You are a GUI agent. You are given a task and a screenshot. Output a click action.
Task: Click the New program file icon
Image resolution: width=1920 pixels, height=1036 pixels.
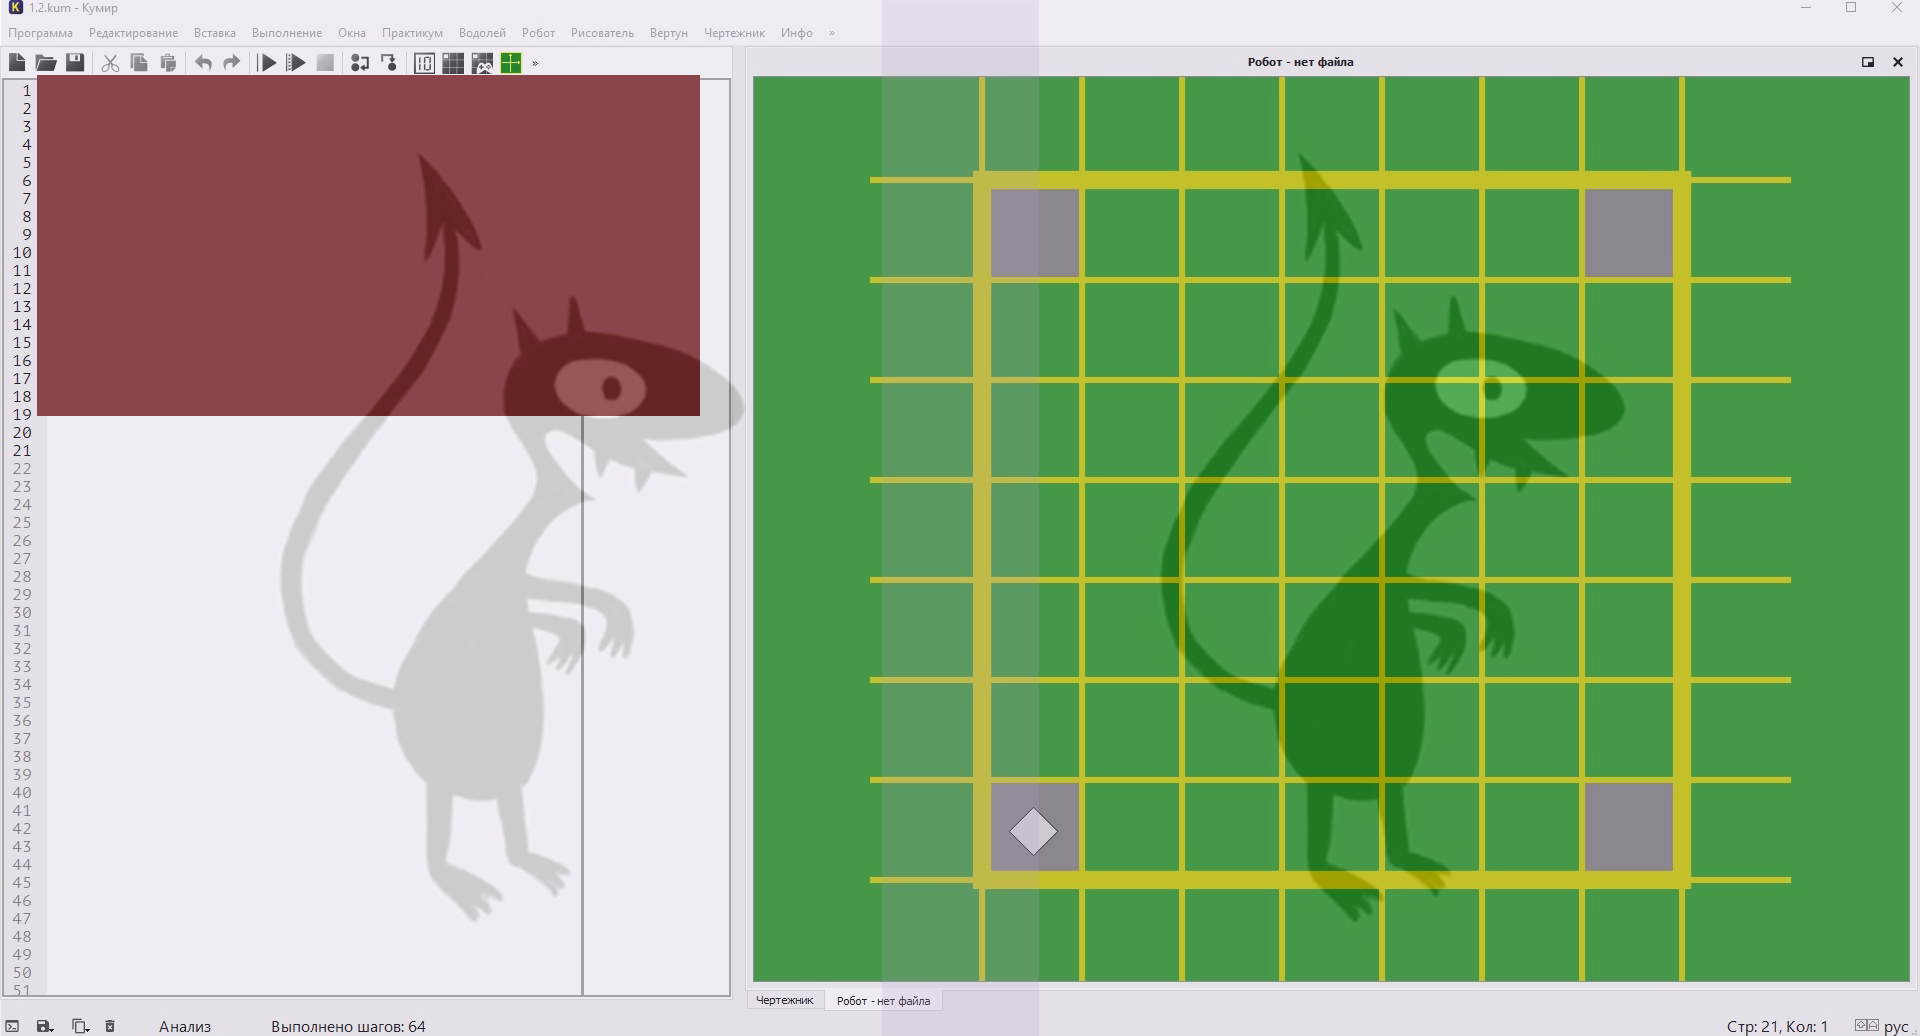(x=17, y=63)
